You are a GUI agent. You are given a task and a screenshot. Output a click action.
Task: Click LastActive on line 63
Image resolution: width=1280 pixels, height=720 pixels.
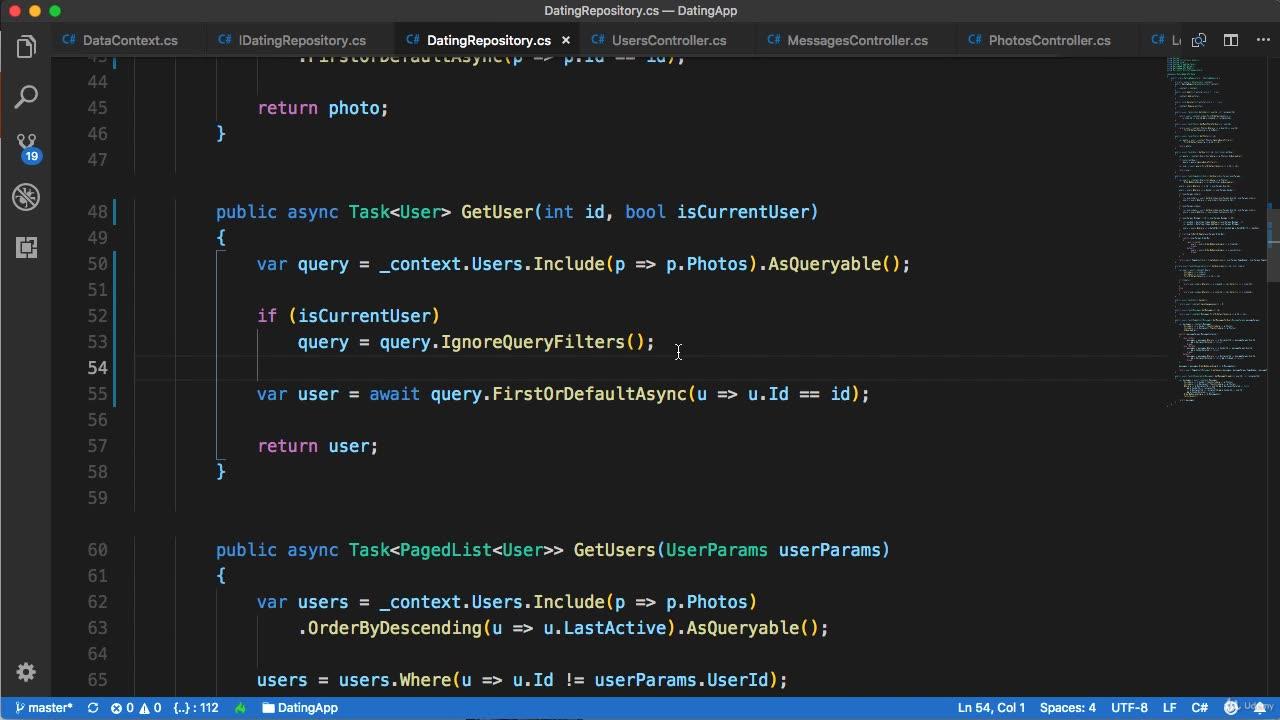coord(614,628)
